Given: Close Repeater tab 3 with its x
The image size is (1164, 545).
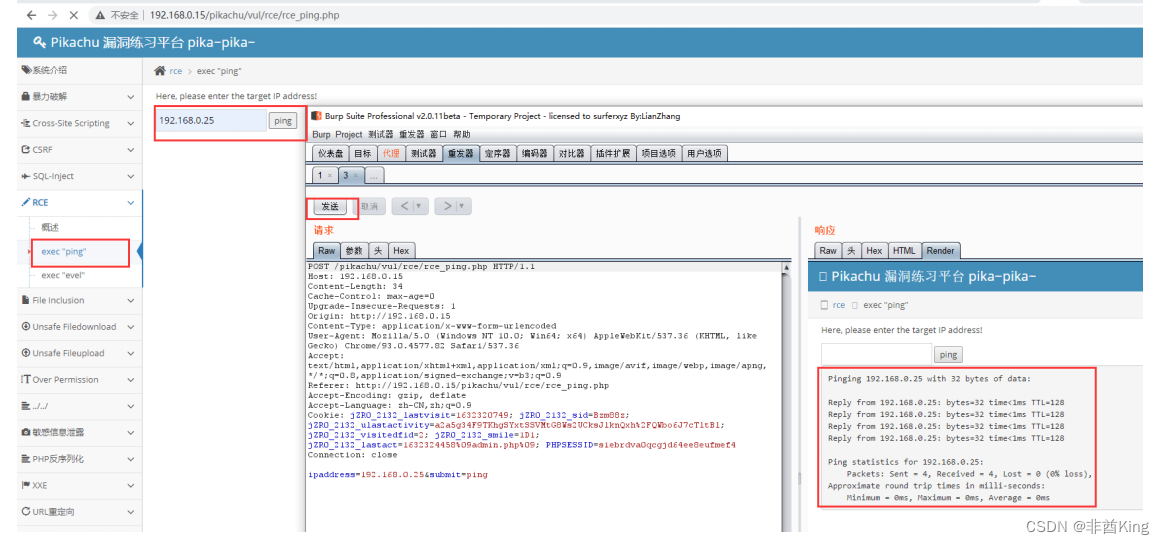Looking at the screenshot, I should pos(355,176).
